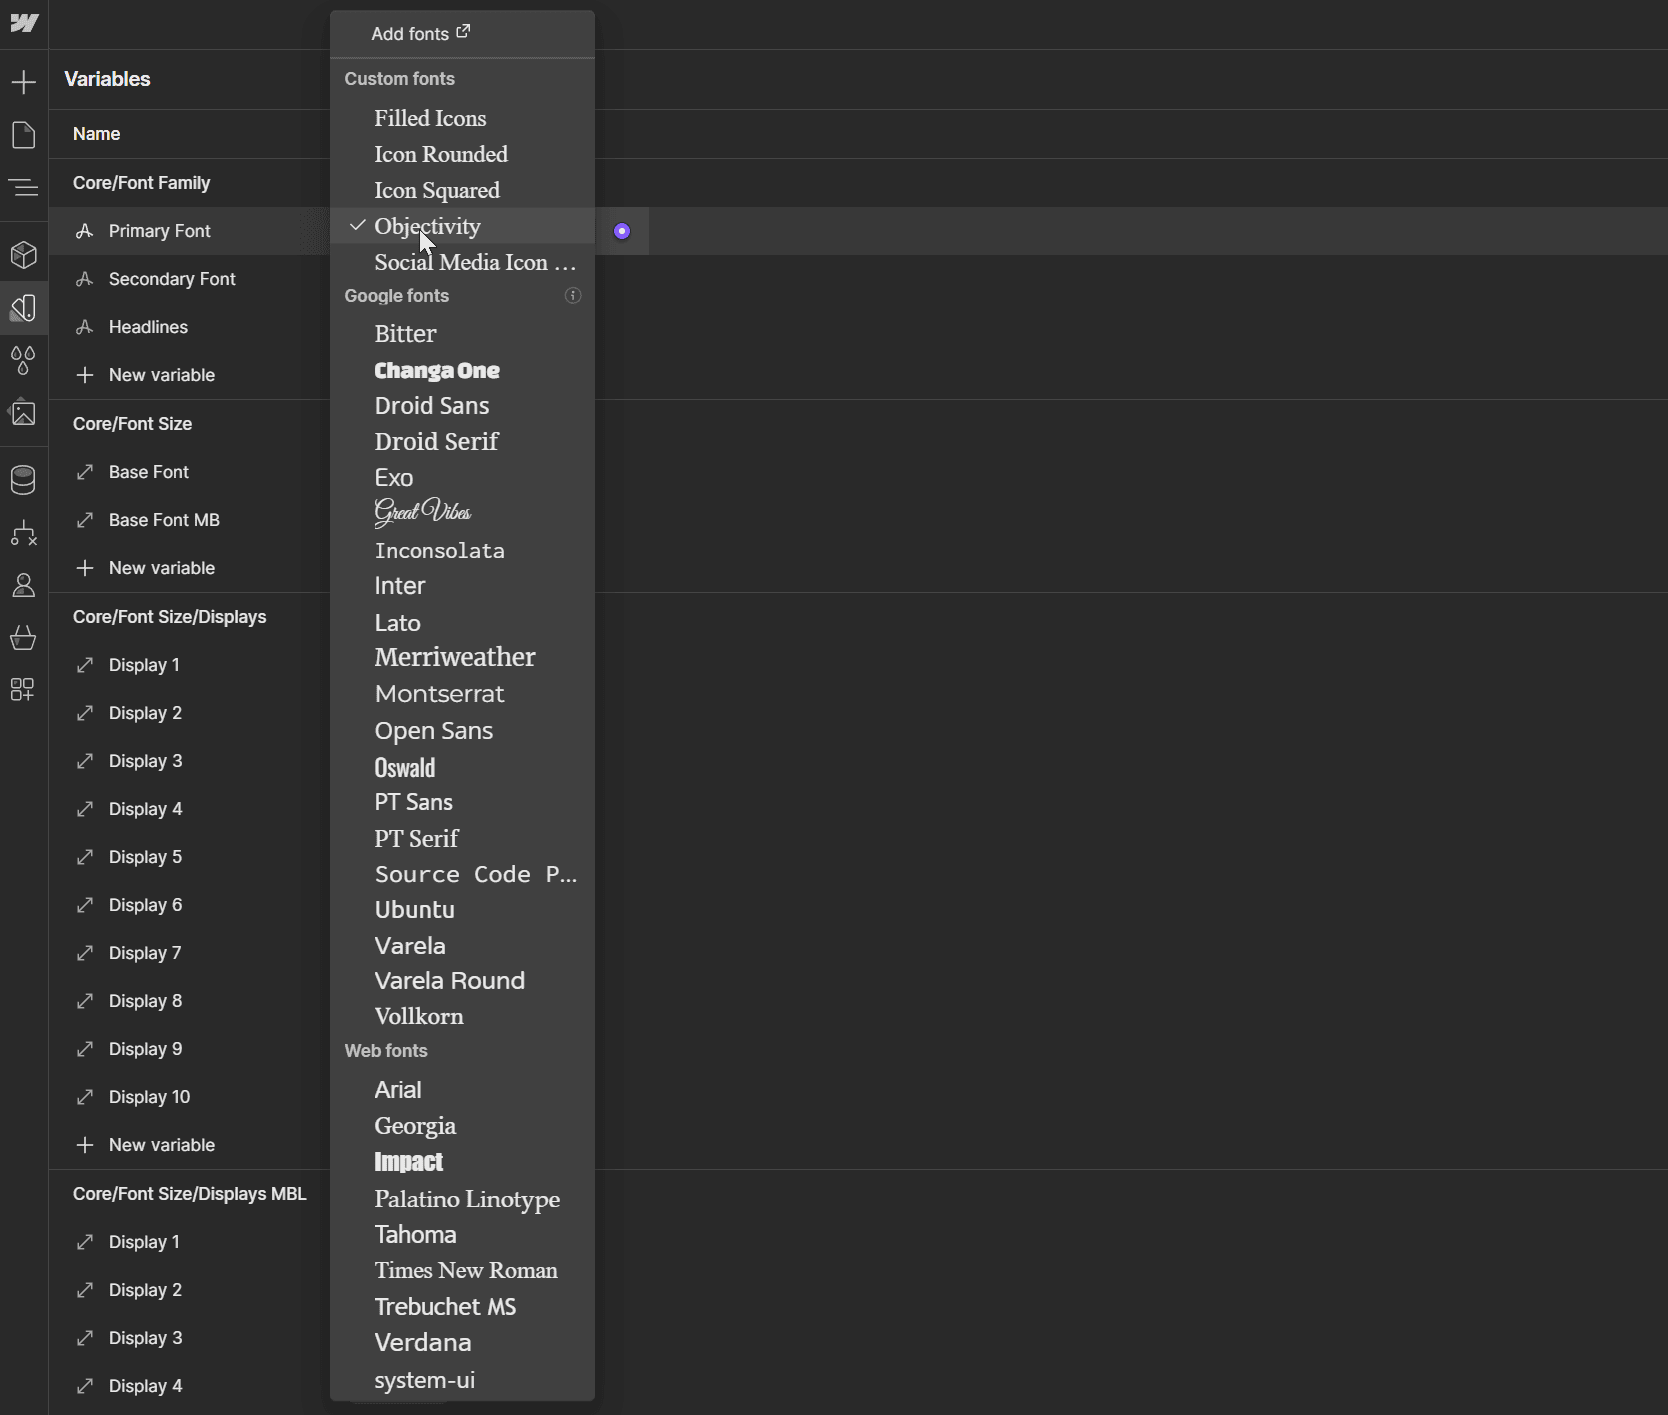Click the Google fonts info icon
This screenshot has width=1668, height=1415.
(x=573, y=296)
